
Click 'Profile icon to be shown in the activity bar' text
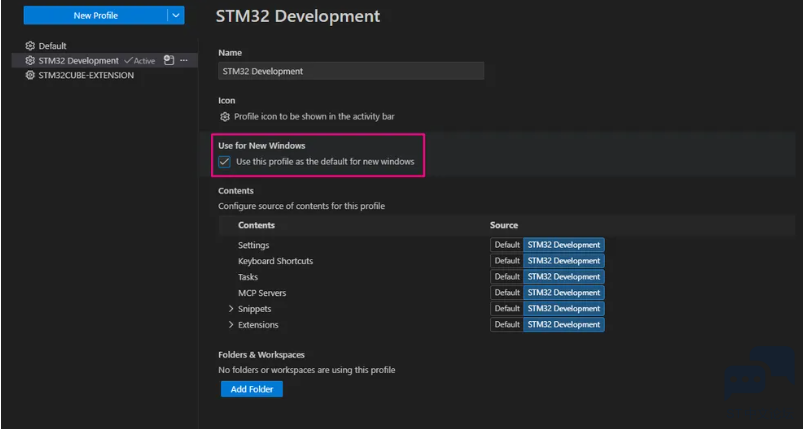314,117
